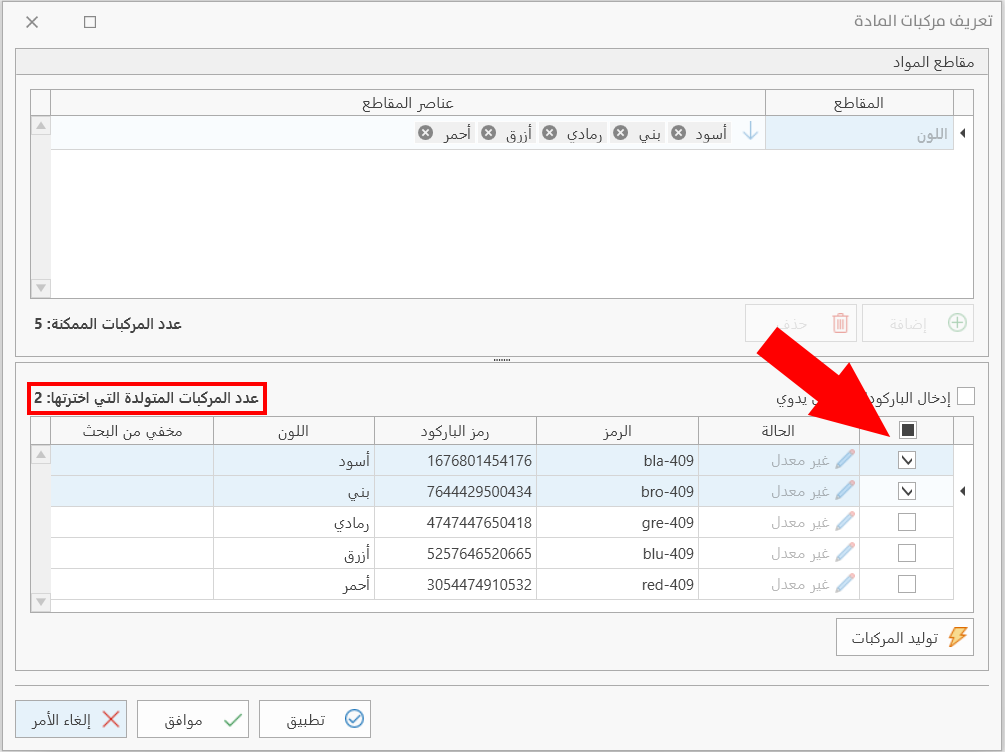
Task: Select the red-409 code cell
Action: pyautogui.click(x=617, y=584)
